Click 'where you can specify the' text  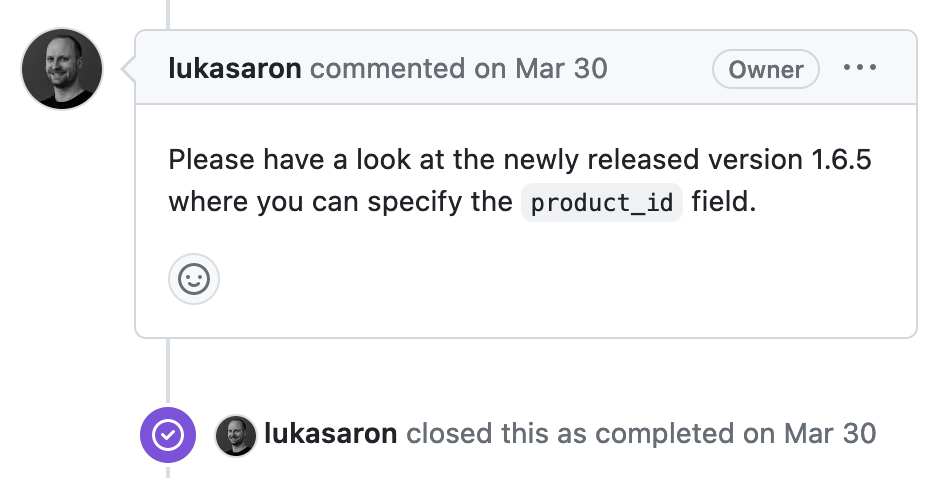(x=340, y=203)
